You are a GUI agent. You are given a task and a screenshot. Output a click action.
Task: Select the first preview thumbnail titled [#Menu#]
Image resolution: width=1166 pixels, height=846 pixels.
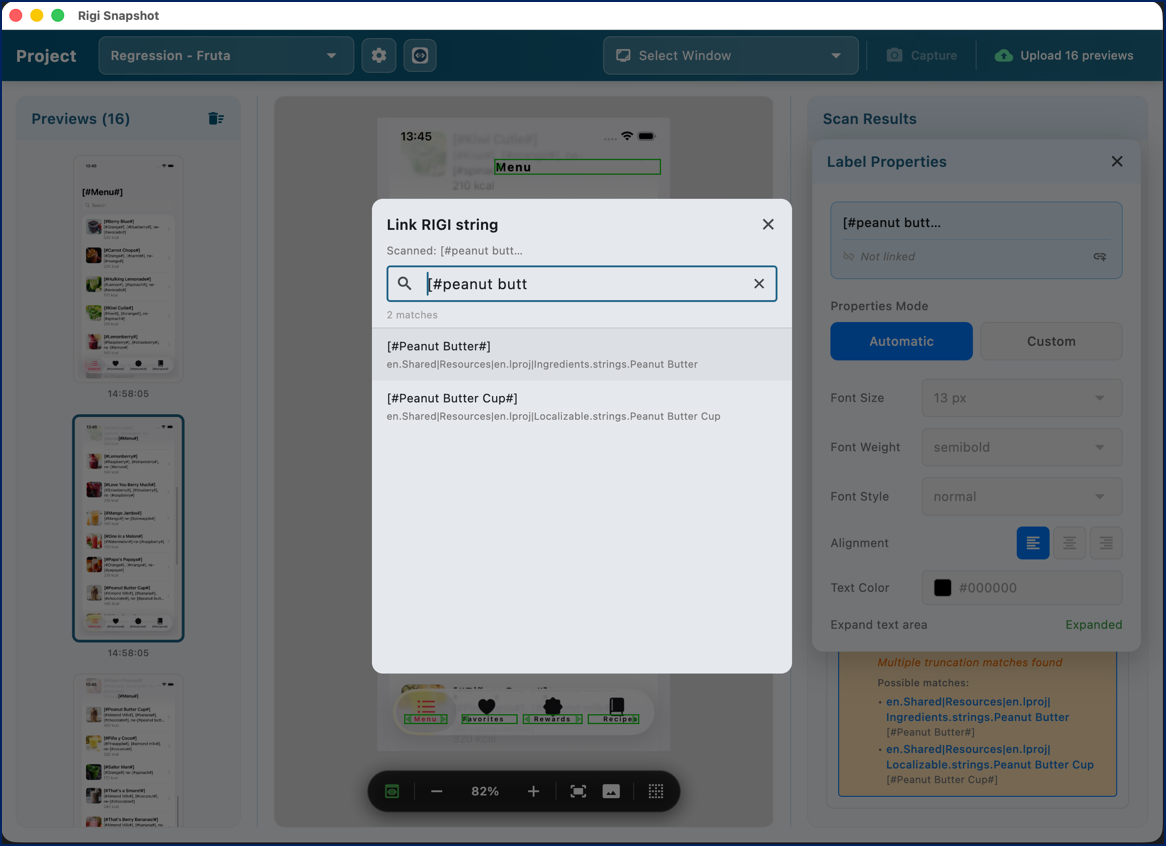(x=128, y=269)
